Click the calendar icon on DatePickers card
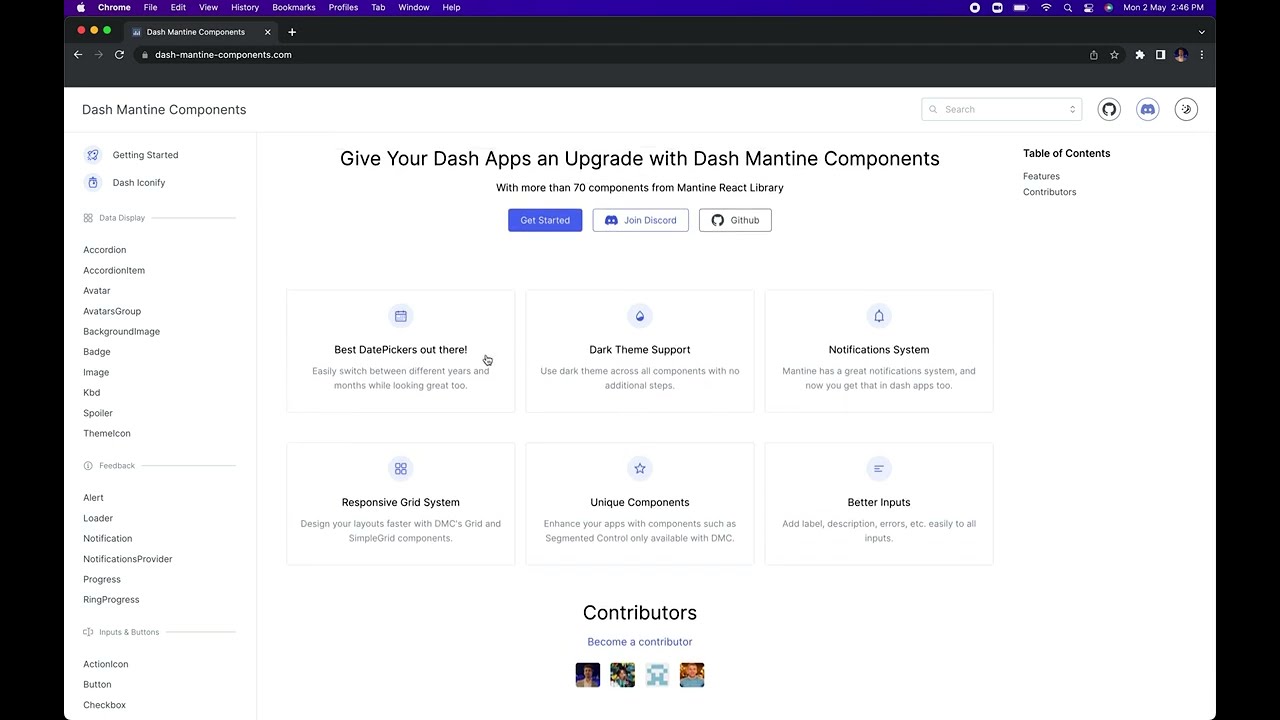 tap(401, 316)
